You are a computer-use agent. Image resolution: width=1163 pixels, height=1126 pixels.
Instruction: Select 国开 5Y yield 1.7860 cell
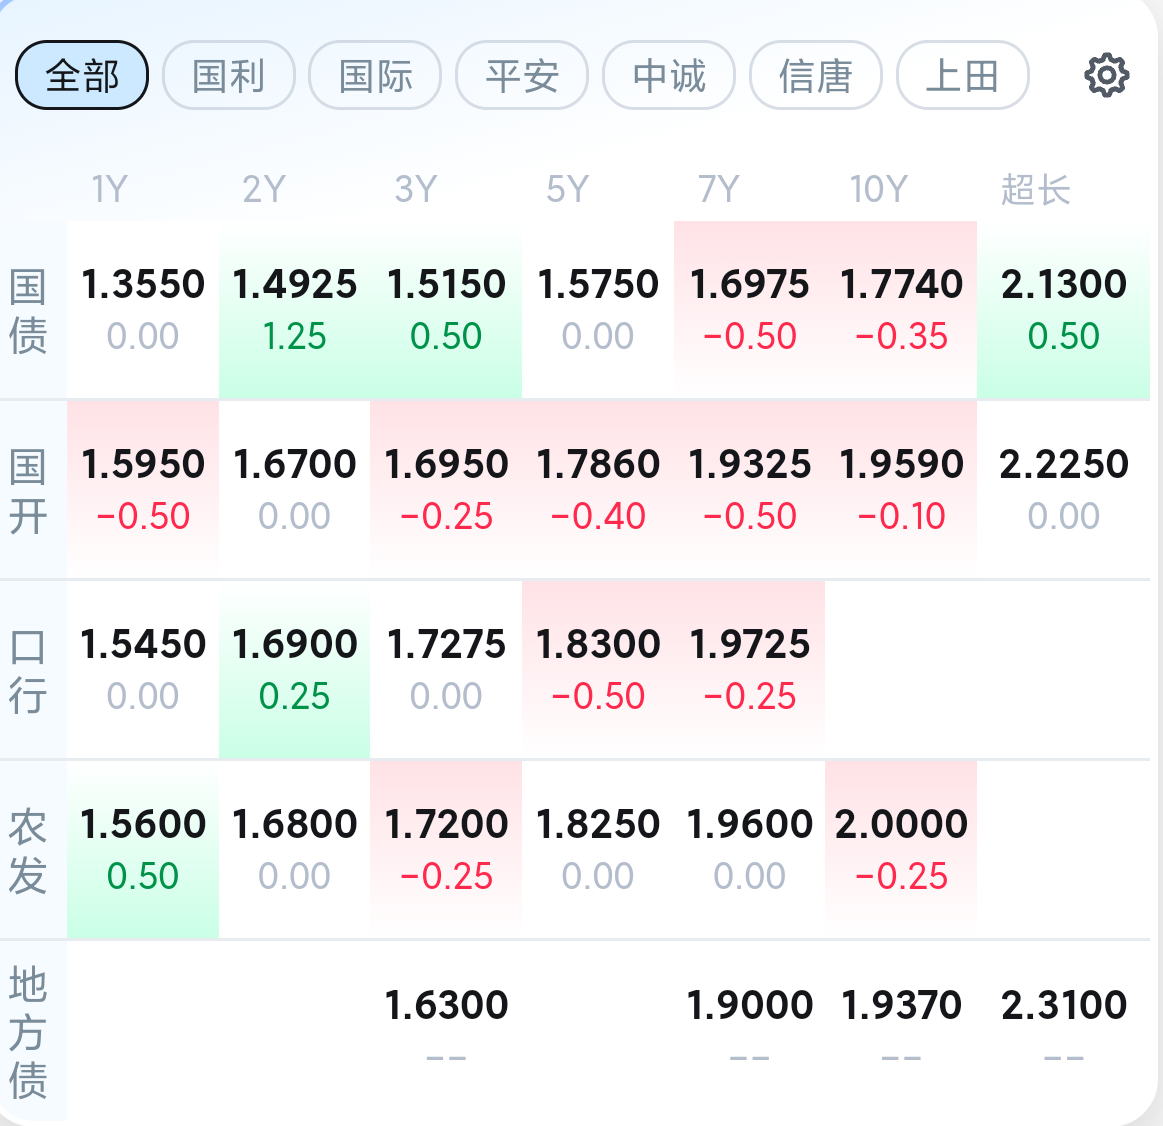click(x=598, y=490)
